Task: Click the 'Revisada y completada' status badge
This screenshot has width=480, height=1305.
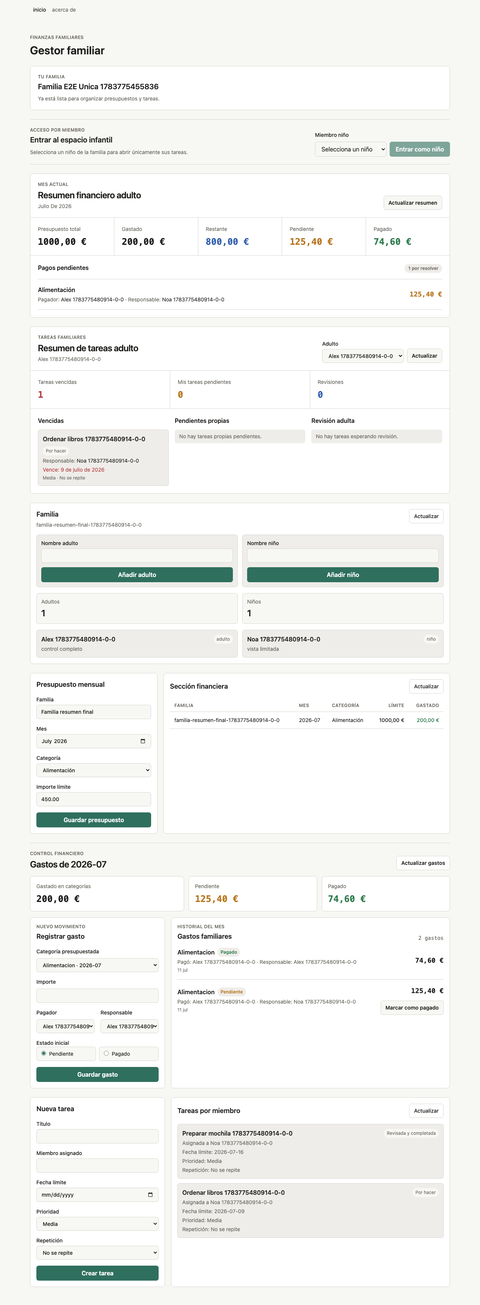Action: click(x=412, y=1133)
